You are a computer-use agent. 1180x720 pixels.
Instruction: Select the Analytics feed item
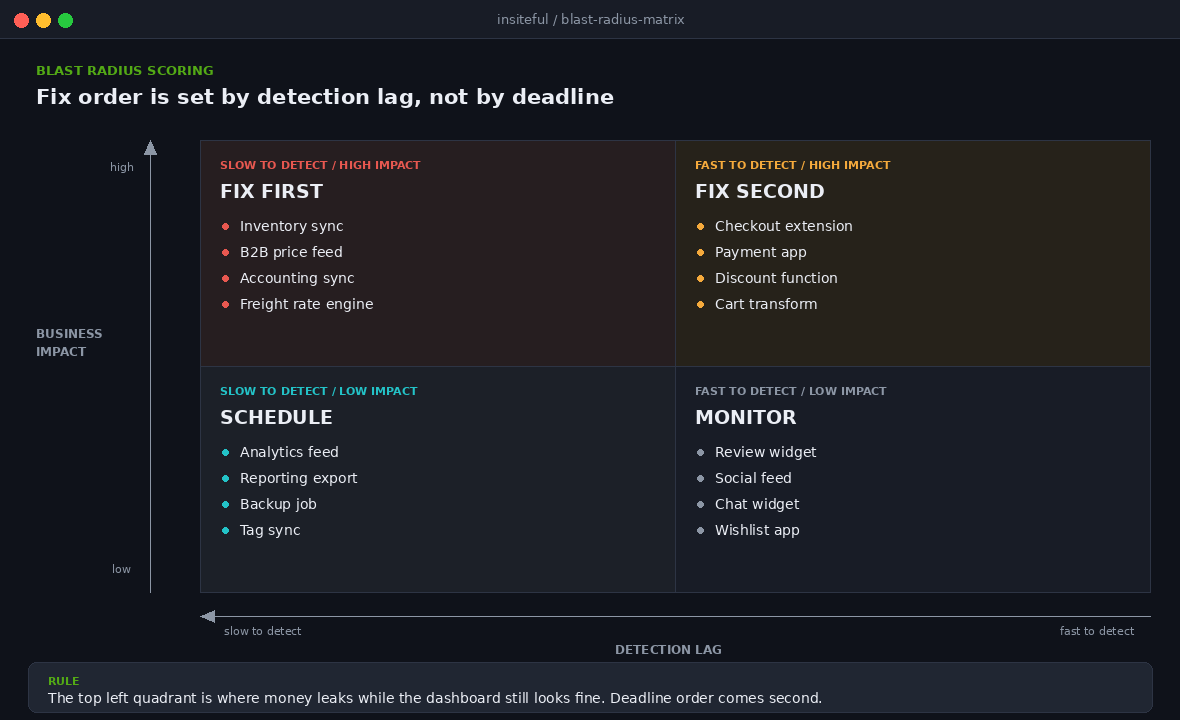(289, 451)
